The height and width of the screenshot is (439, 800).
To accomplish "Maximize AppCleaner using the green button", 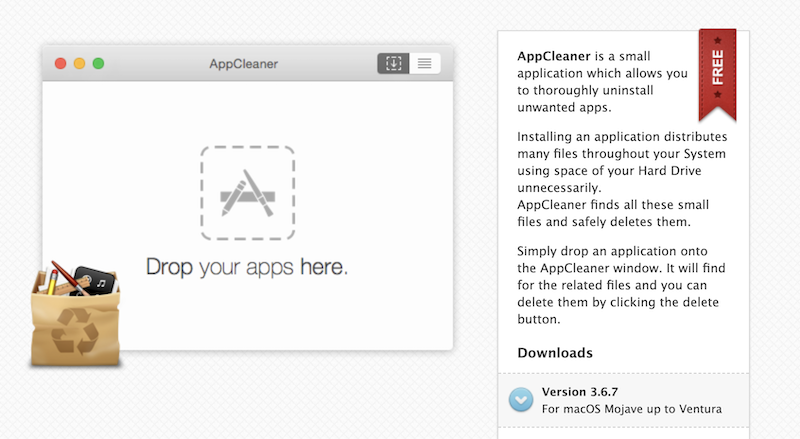I will coord(98,63).
